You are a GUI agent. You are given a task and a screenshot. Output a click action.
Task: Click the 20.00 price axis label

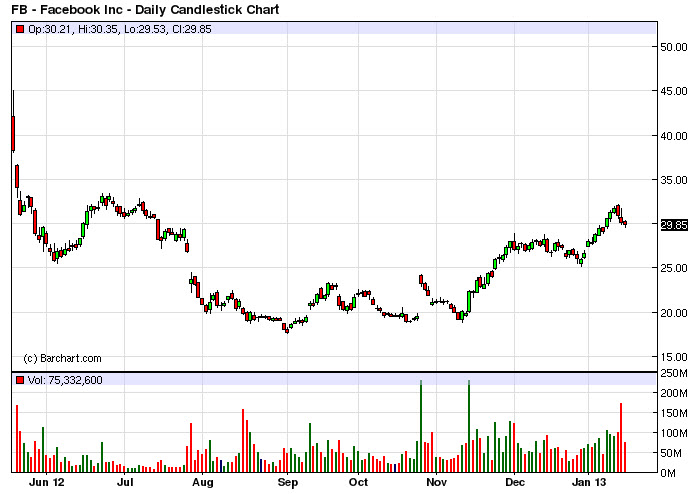(674, 313)
